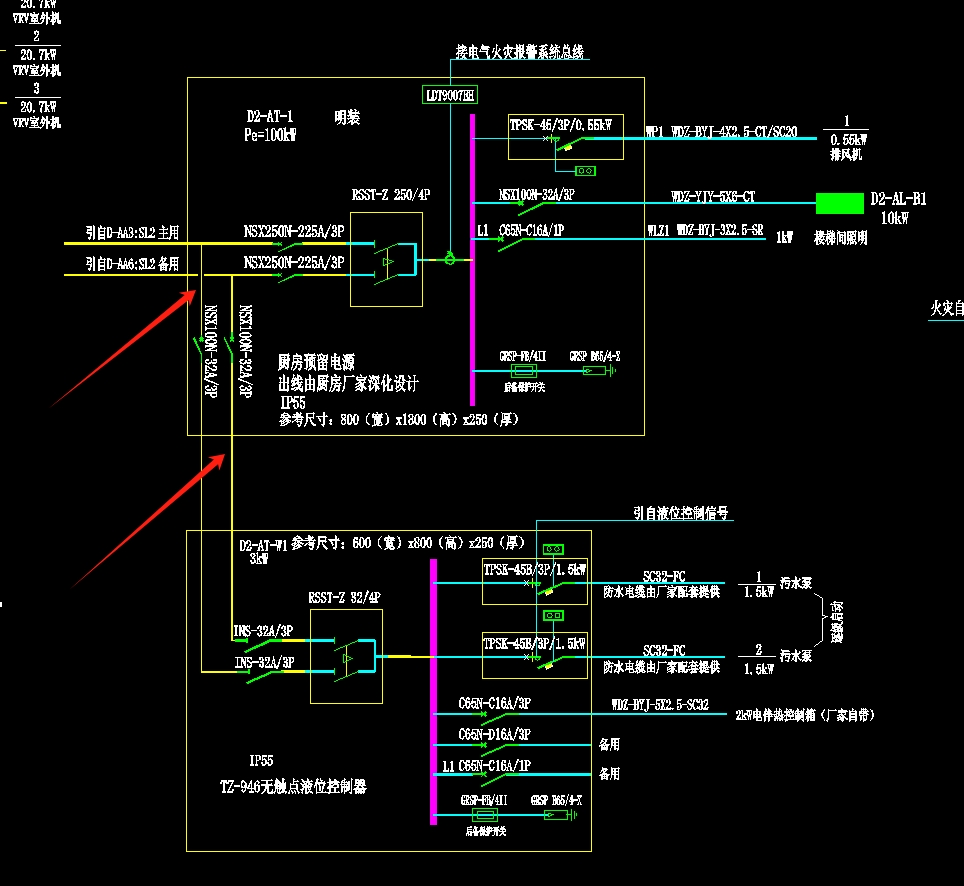The image size is (964, 886).
Task: Select '污水泵' label numbered 1
Action: click(x=796, y=582)
